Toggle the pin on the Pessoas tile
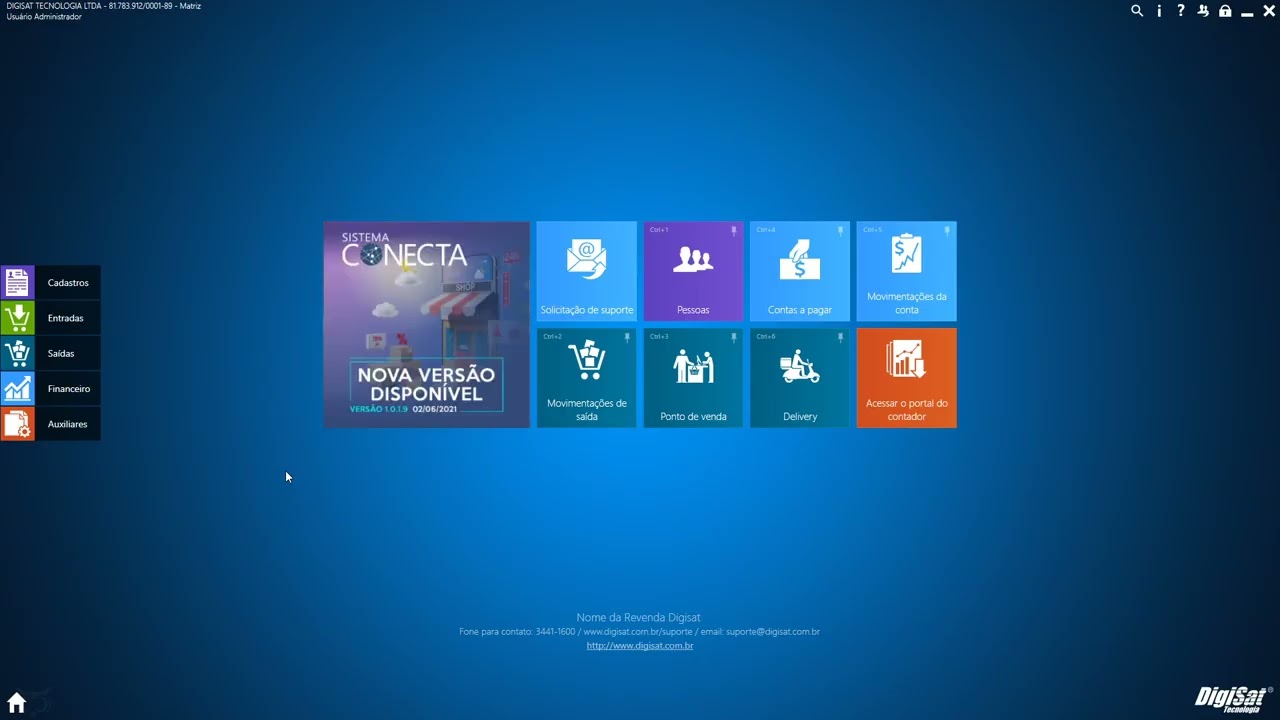Image resolution: width=1280 pixels, height=720 pixels. coord(733,231)
